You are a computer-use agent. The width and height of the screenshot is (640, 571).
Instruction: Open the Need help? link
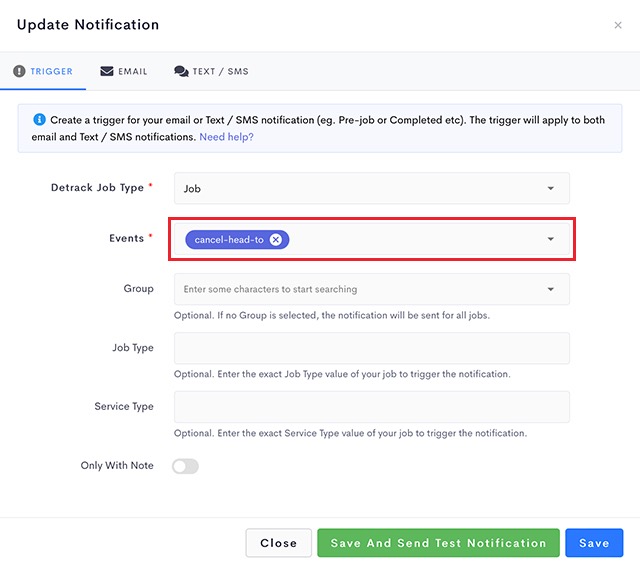226,137
